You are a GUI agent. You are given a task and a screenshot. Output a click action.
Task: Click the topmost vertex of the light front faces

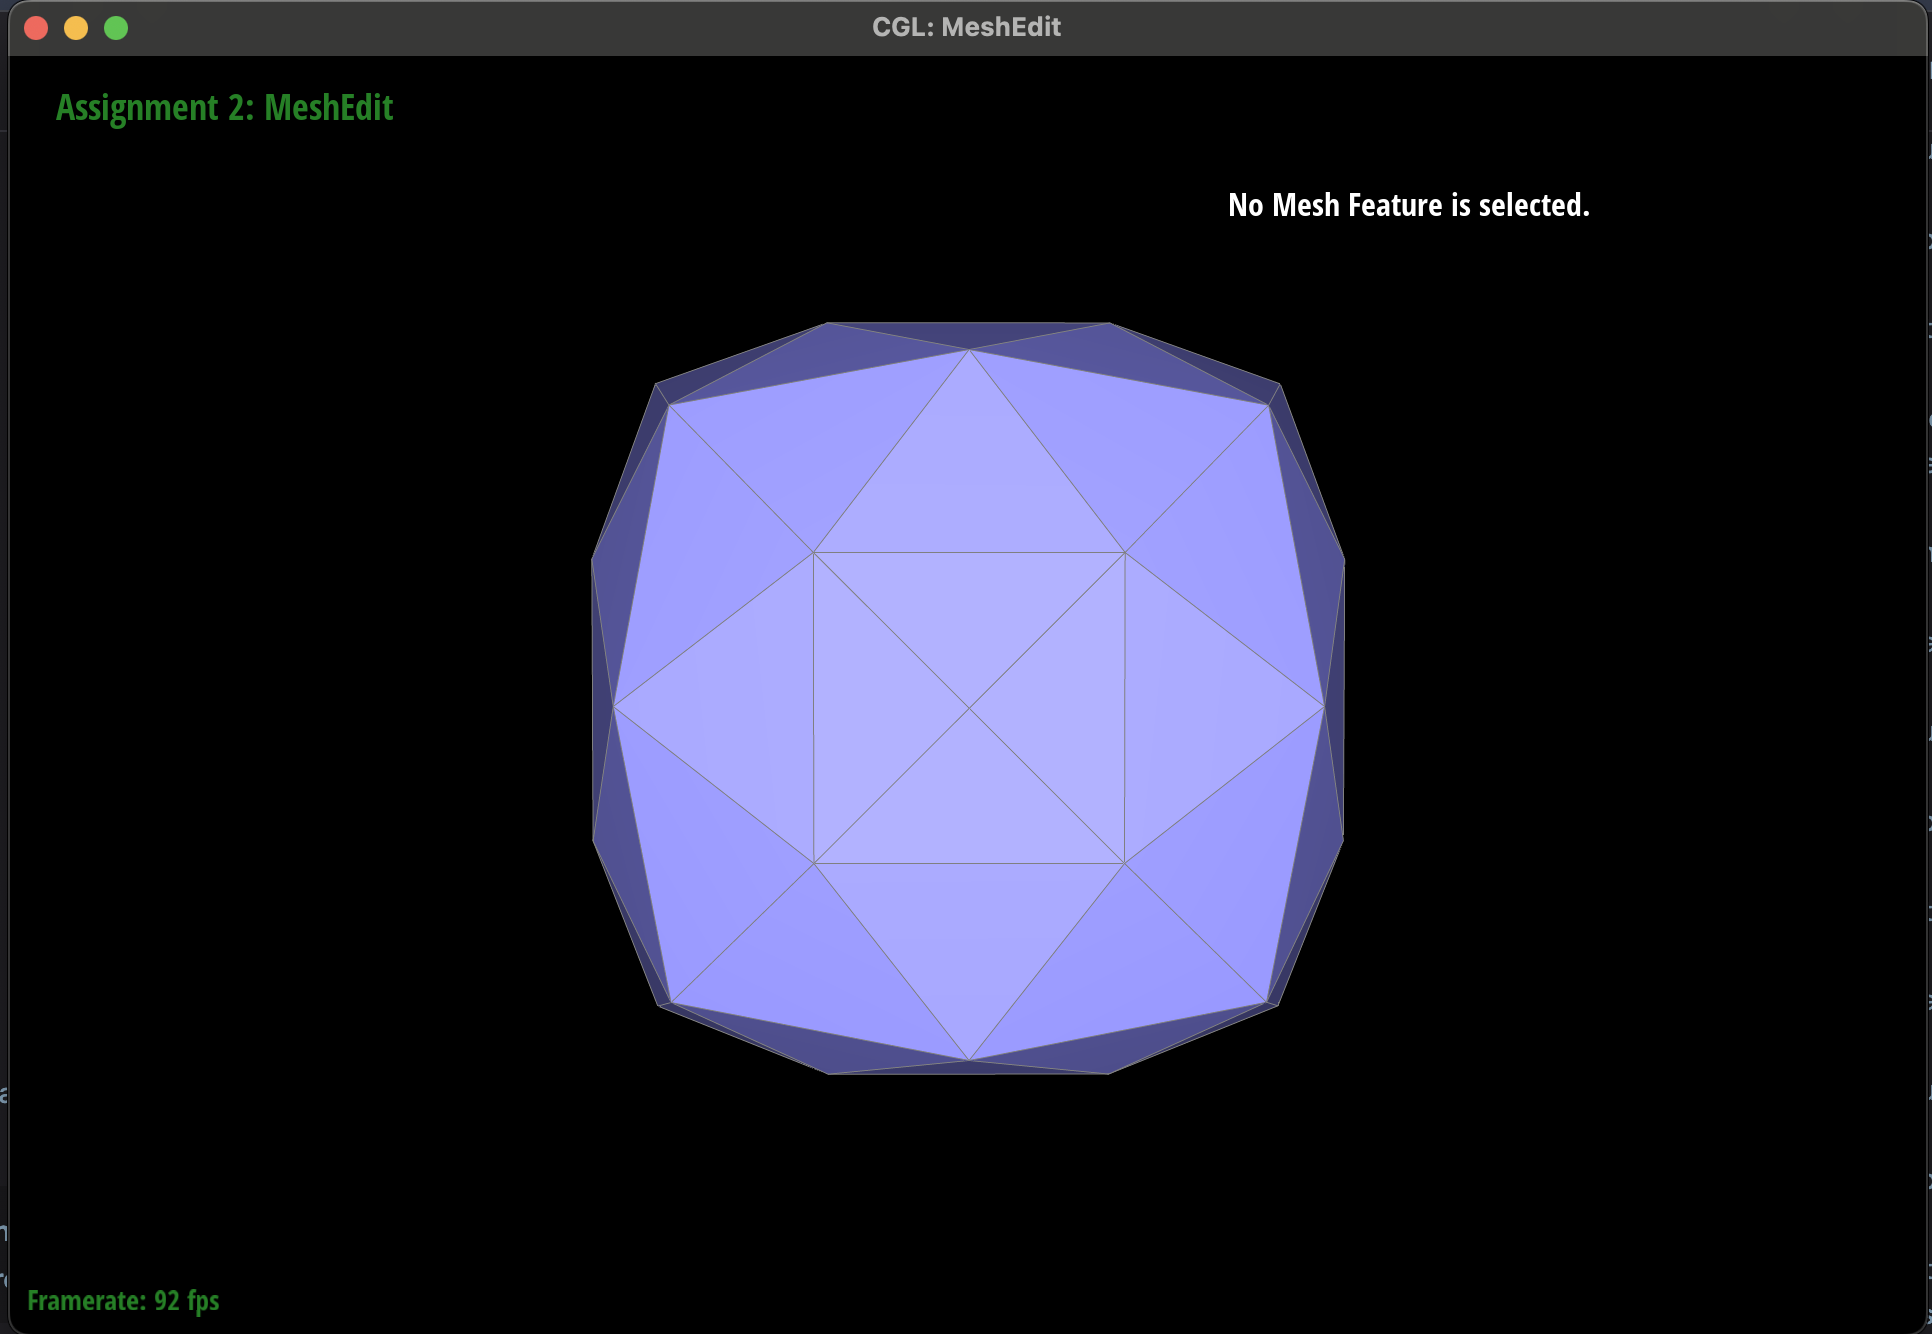click(x=969, y=350)
